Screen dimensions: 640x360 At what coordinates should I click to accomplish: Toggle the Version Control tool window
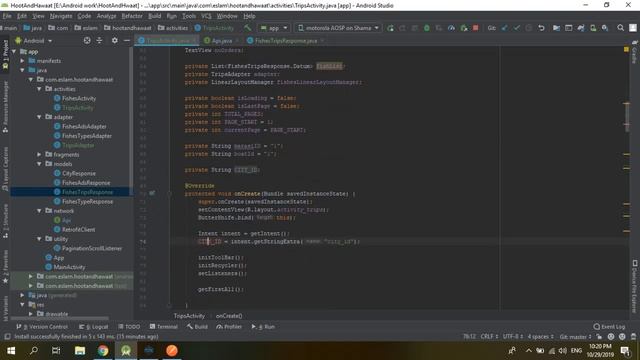42,327
